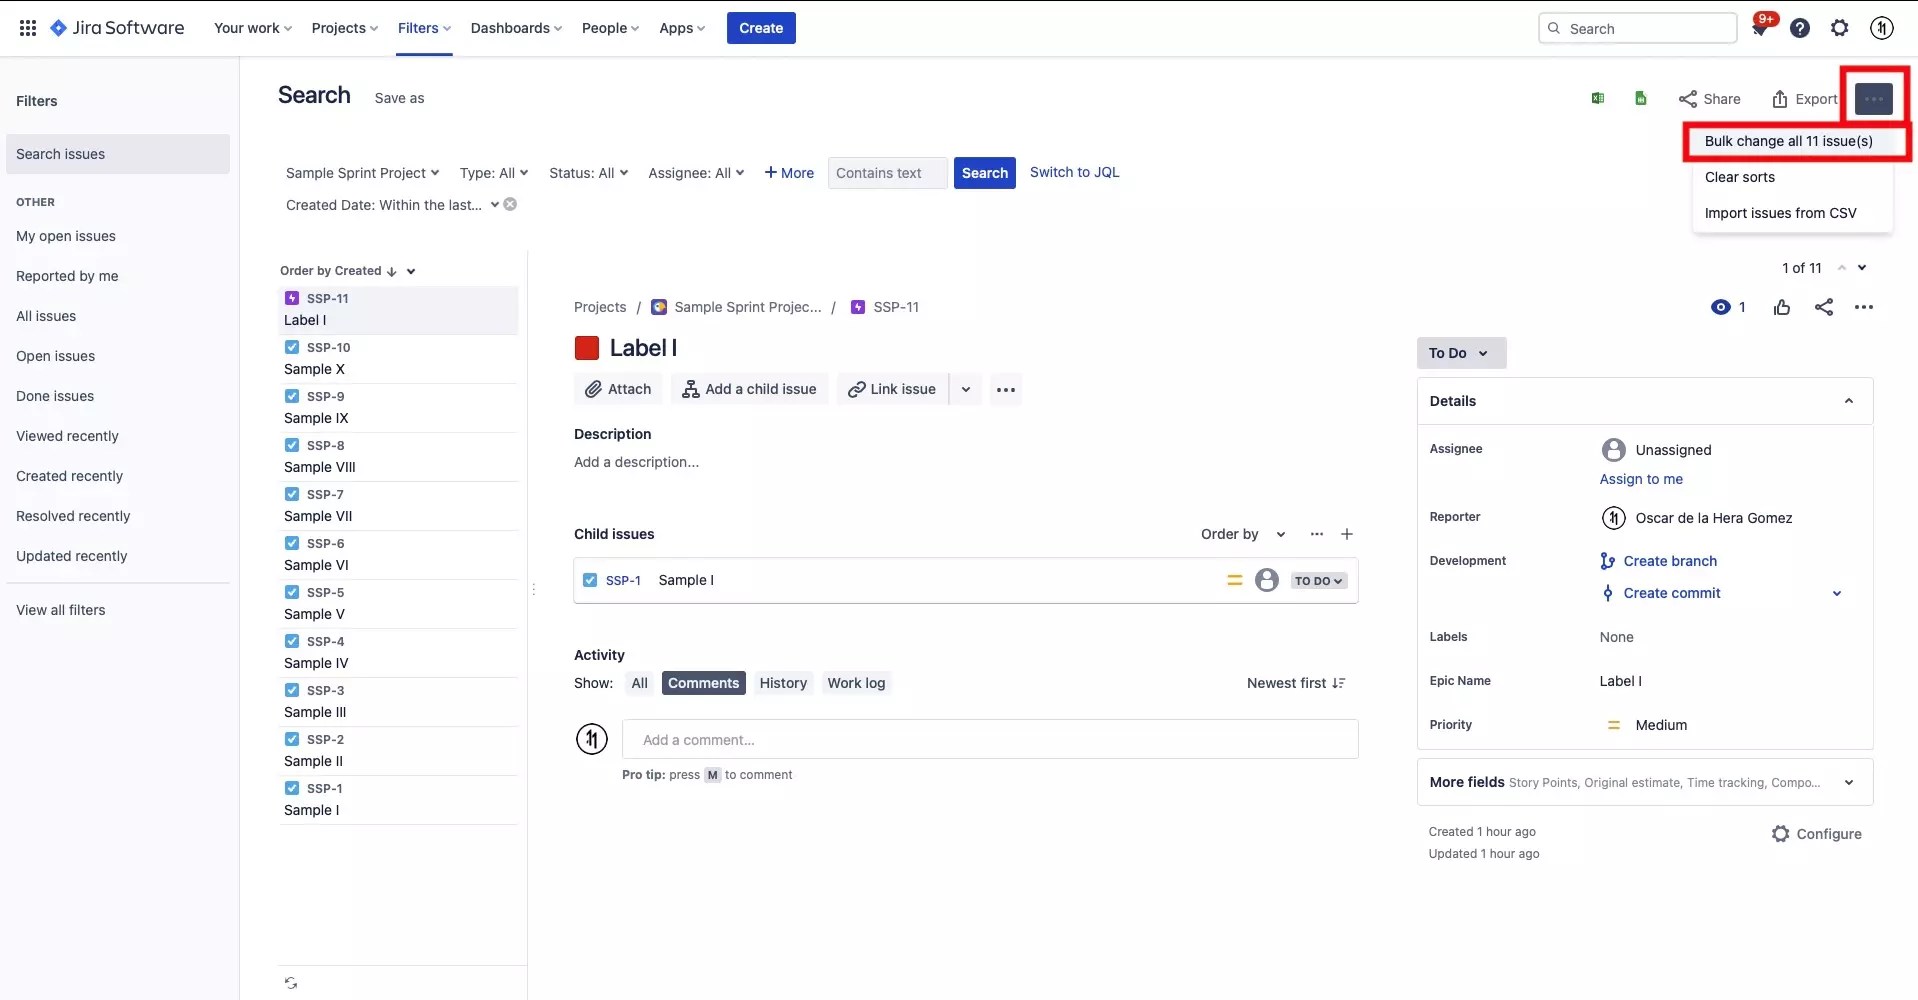Click the watchers eye icon
The width and height of the screenshot is (1918, 1000).
tap(1721, 307)
